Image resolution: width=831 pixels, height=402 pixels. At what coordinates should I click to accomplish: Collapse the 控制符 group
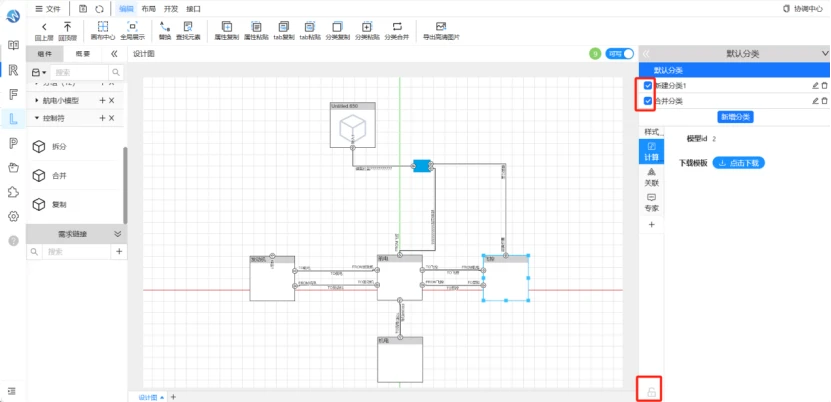point(37,118)
